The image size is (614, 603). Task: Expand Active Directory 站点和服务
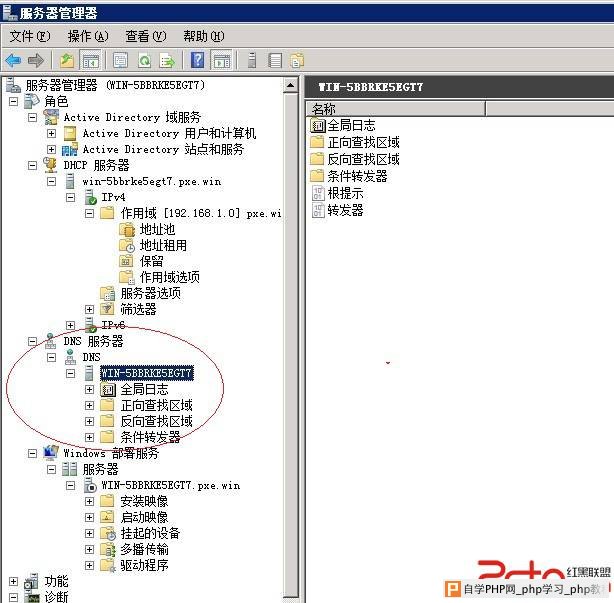click(51, 149)
